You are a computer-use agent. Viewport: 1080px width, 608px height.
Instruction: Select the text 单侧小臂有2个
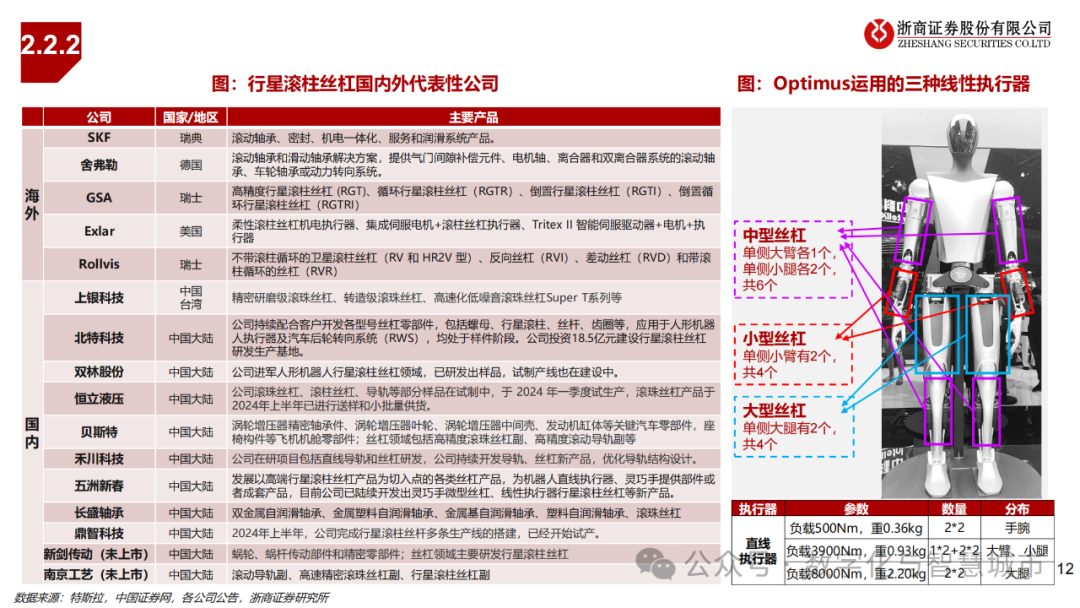pyautogui.click(x=789, y=356)
